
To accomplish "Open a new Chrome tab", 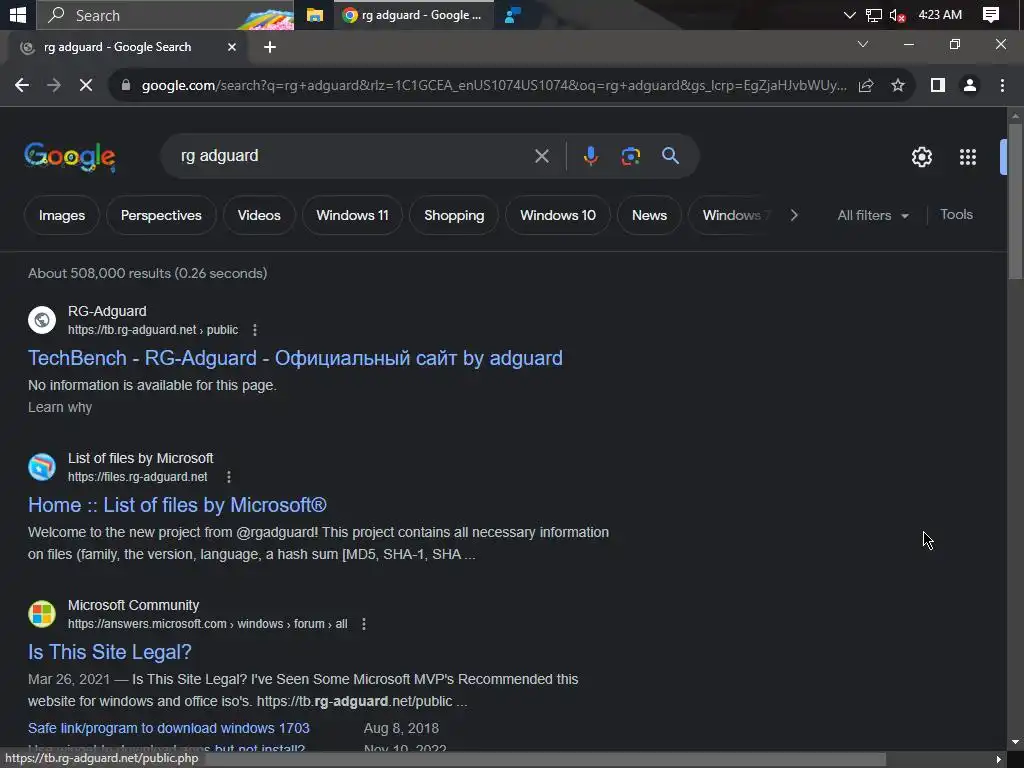I will [270, 47].
